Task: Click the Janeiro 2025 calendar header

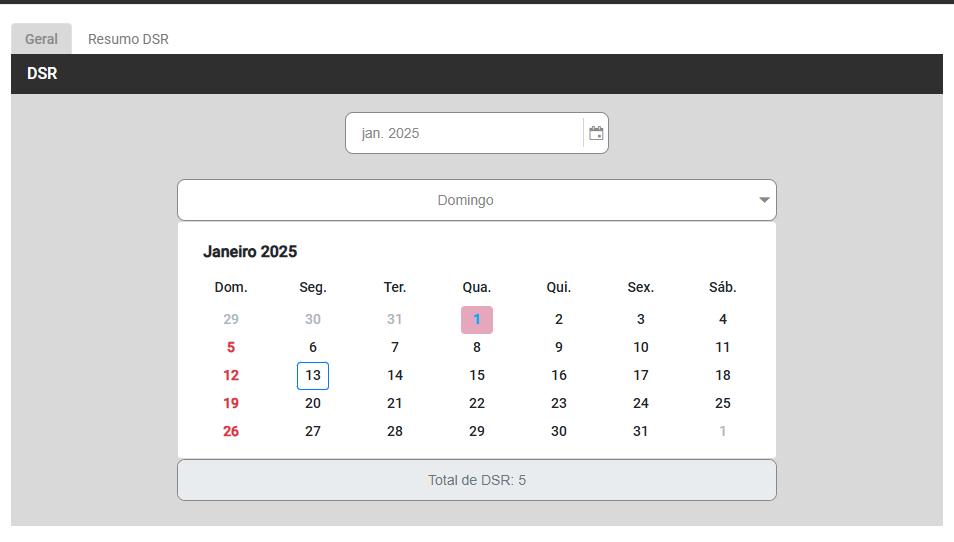Action: [250, 252]
